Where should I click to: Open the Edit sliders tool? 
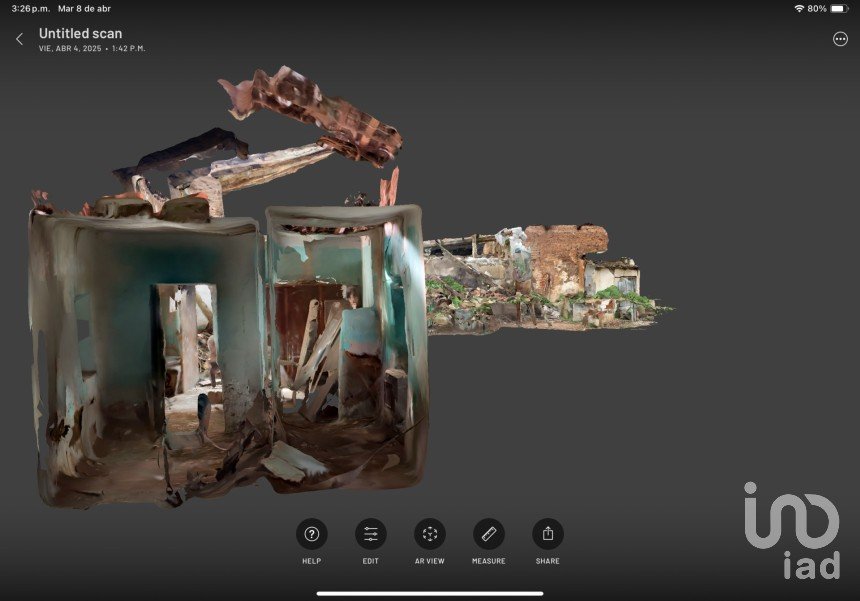coord(371,534)
